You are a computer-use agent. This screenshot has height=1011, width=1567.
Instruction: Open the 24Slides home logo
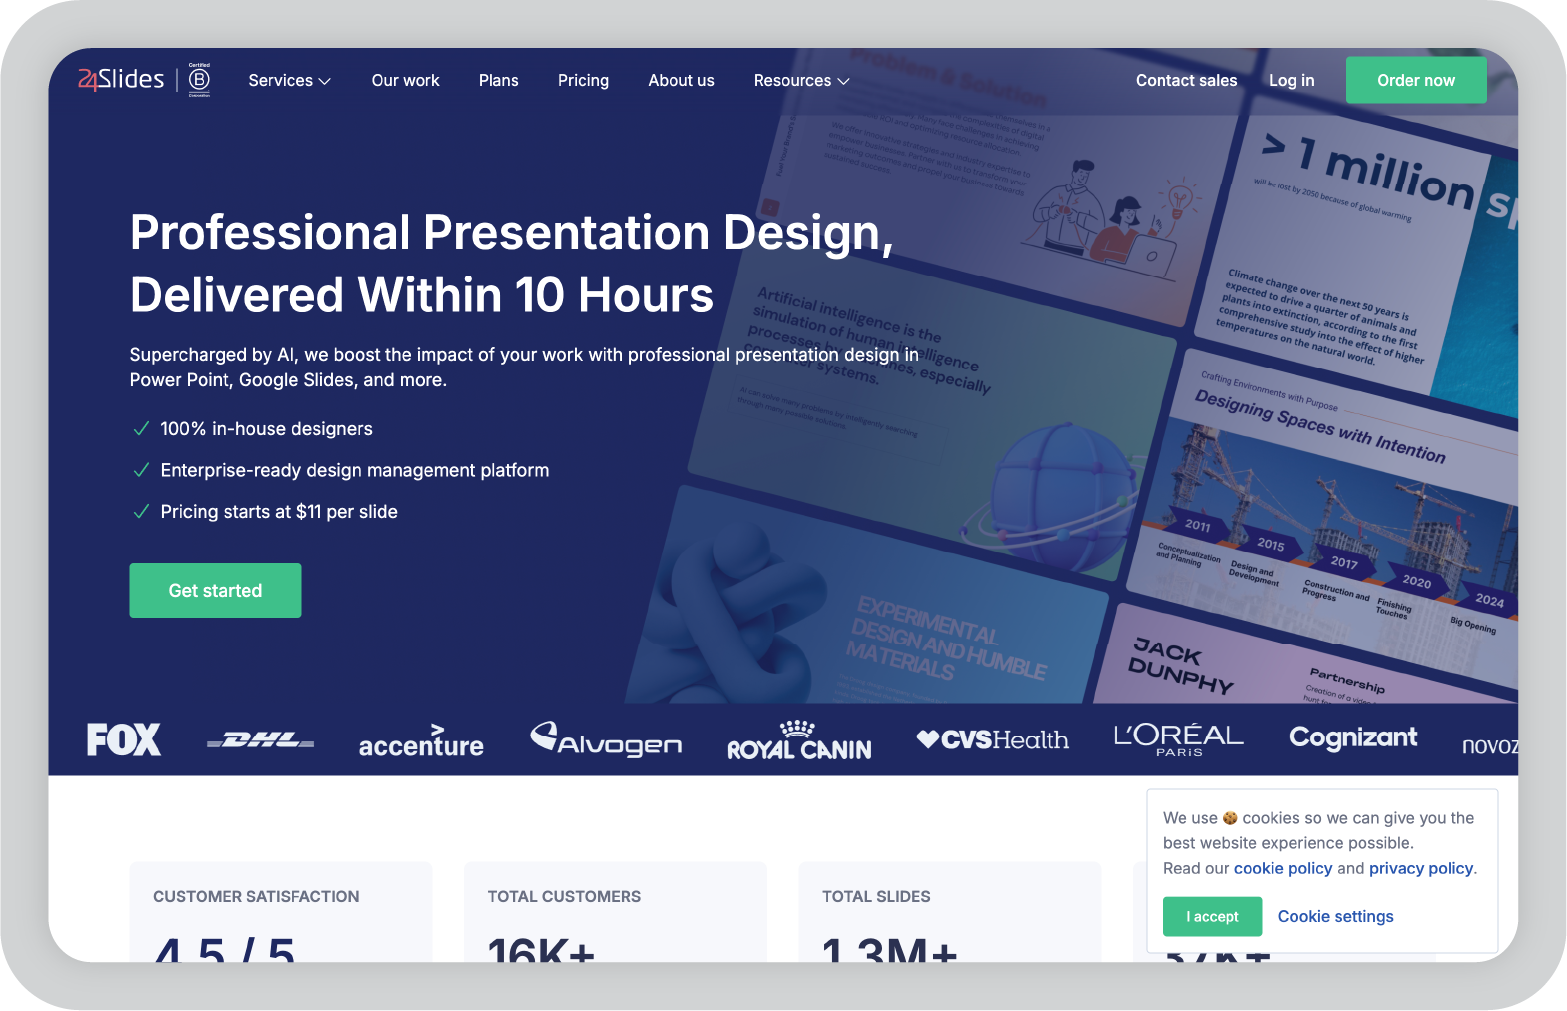[121, 79]
